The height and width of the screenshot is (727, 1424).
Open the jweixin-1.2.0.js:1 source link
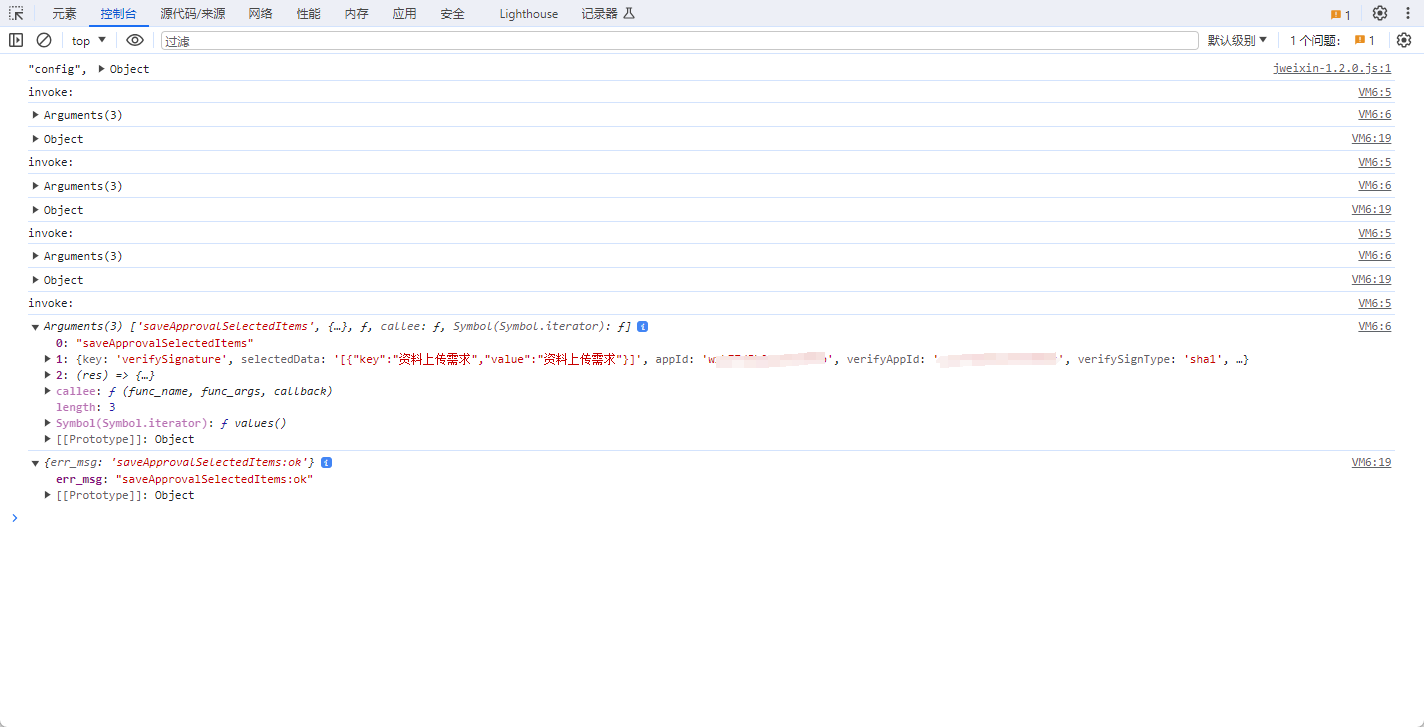coord(1331,69)
